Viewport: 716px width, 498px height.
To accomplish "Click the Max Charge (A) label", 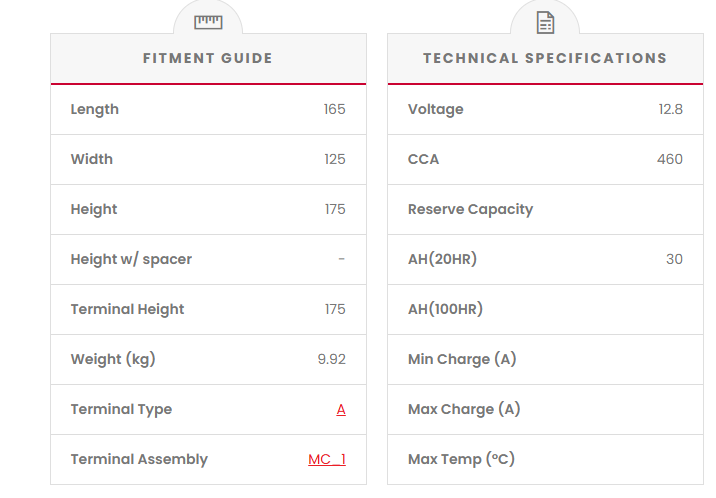I will coord(464,409).
